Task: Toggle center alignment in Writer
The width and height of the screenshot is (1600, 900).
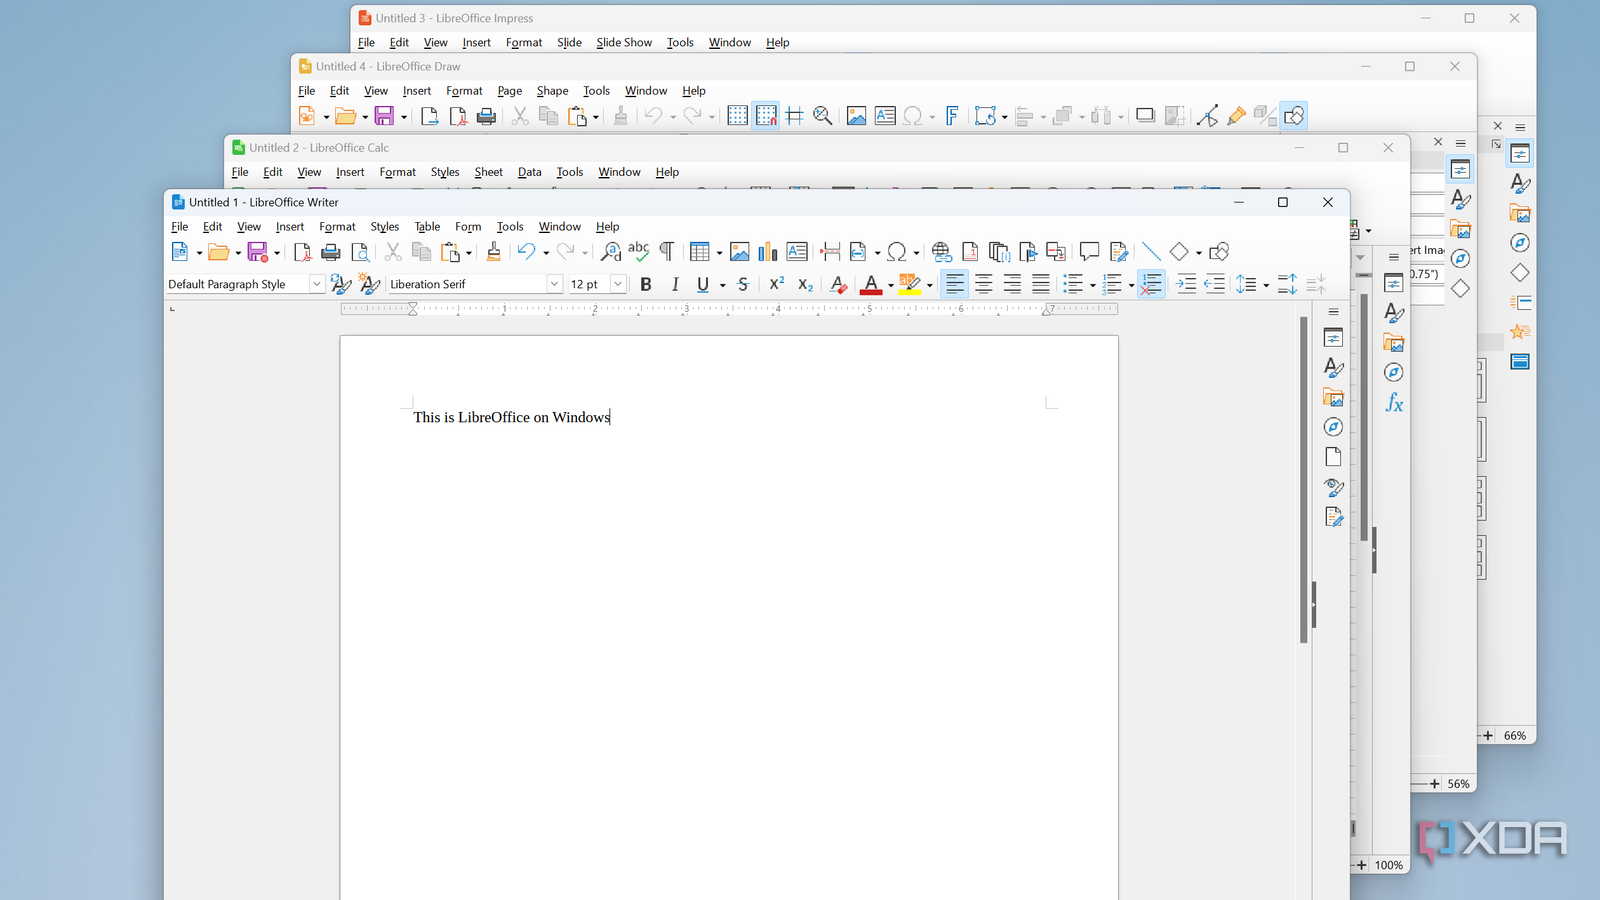Action: (x=984, y=284)
